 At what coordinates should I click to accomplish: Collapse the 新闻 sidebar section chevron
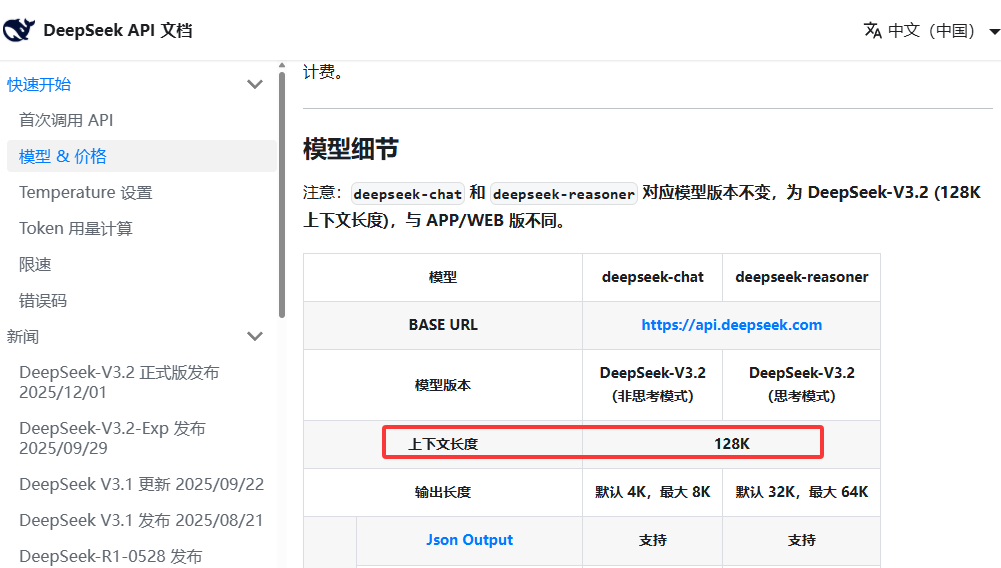coord(255,337)
